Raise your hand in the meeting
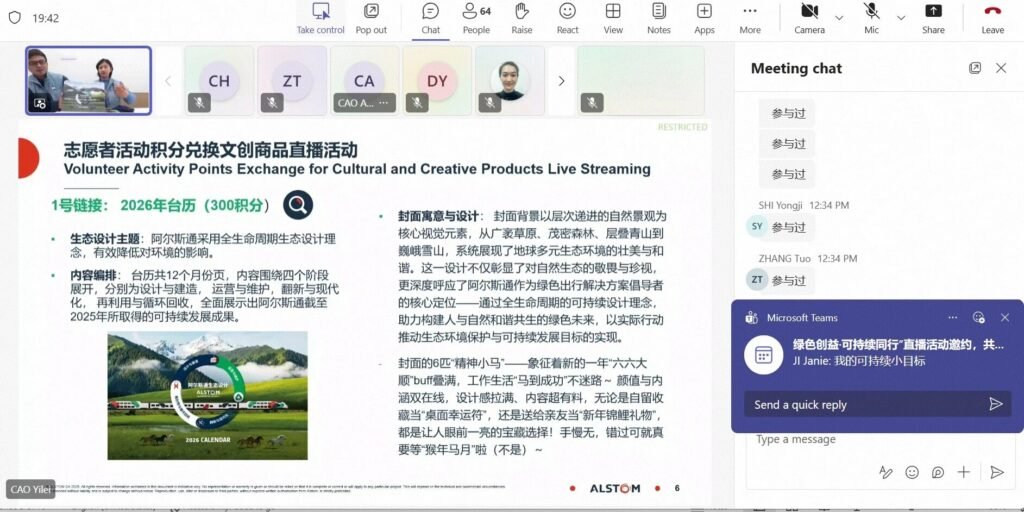Viewport: 1024px width, 512px height. tap(521, 17)
